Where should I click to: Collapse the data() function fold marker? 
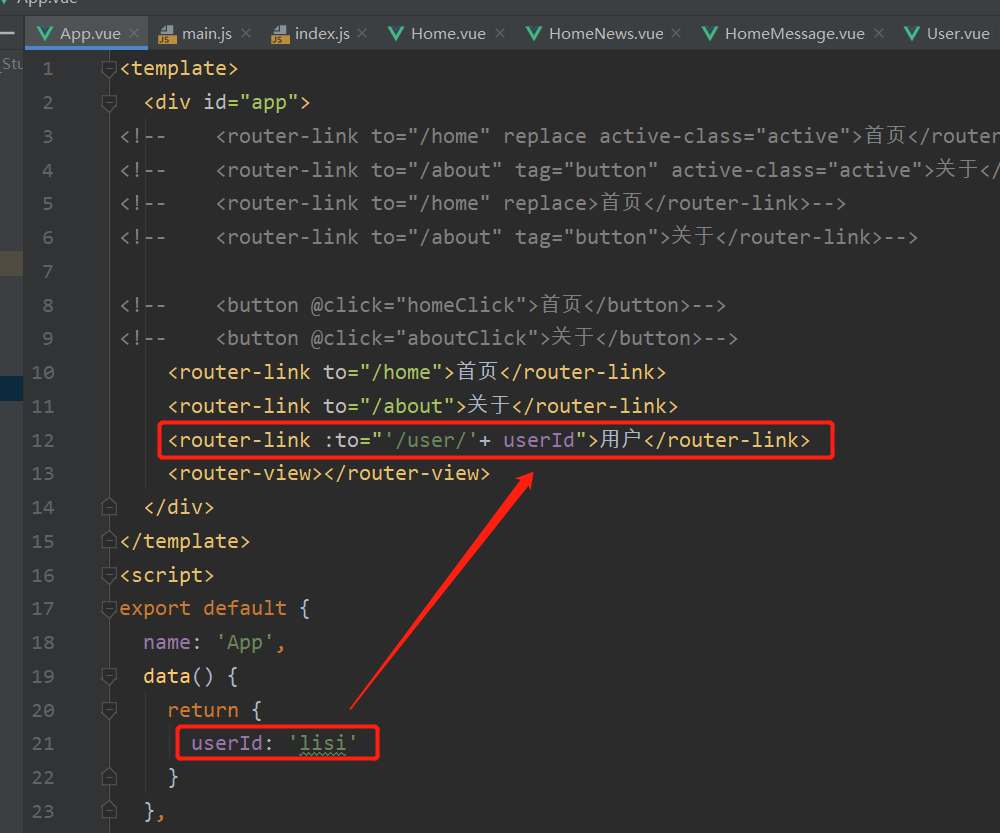109,676
